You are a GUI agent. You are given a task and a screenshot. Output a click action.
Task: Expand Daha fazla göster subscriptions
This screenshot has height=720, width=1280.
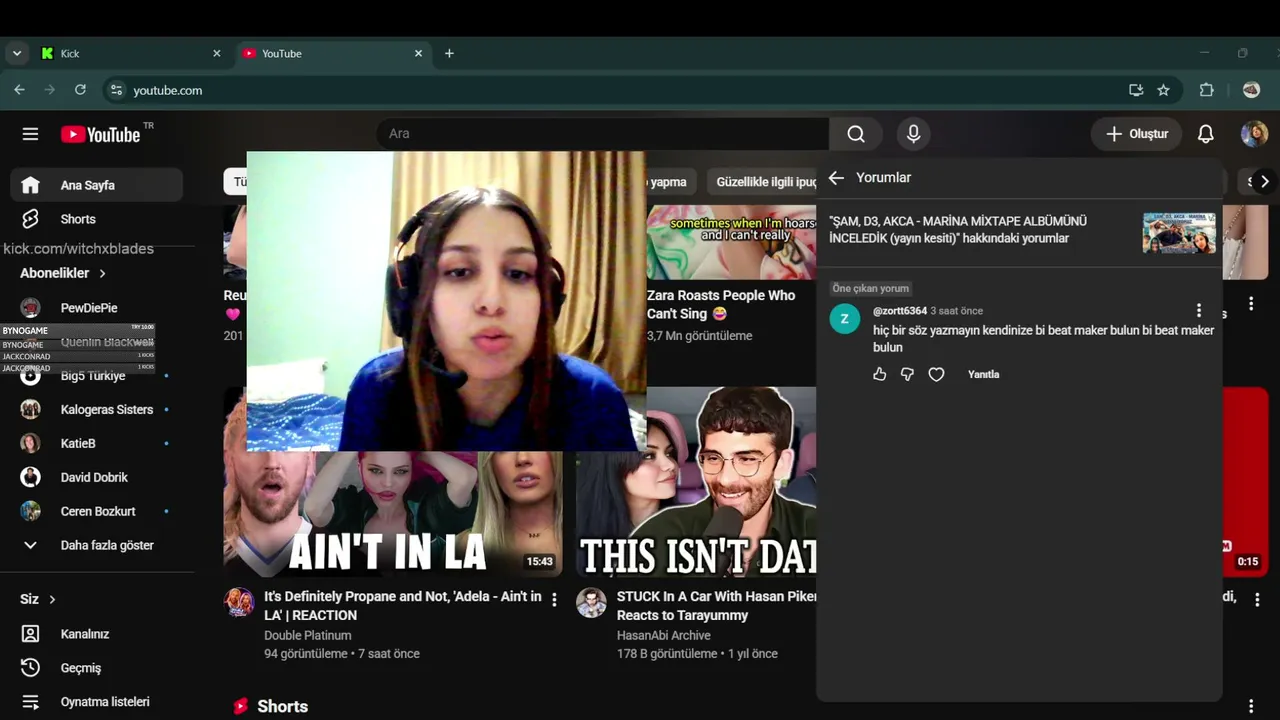[x=97, y=545]
